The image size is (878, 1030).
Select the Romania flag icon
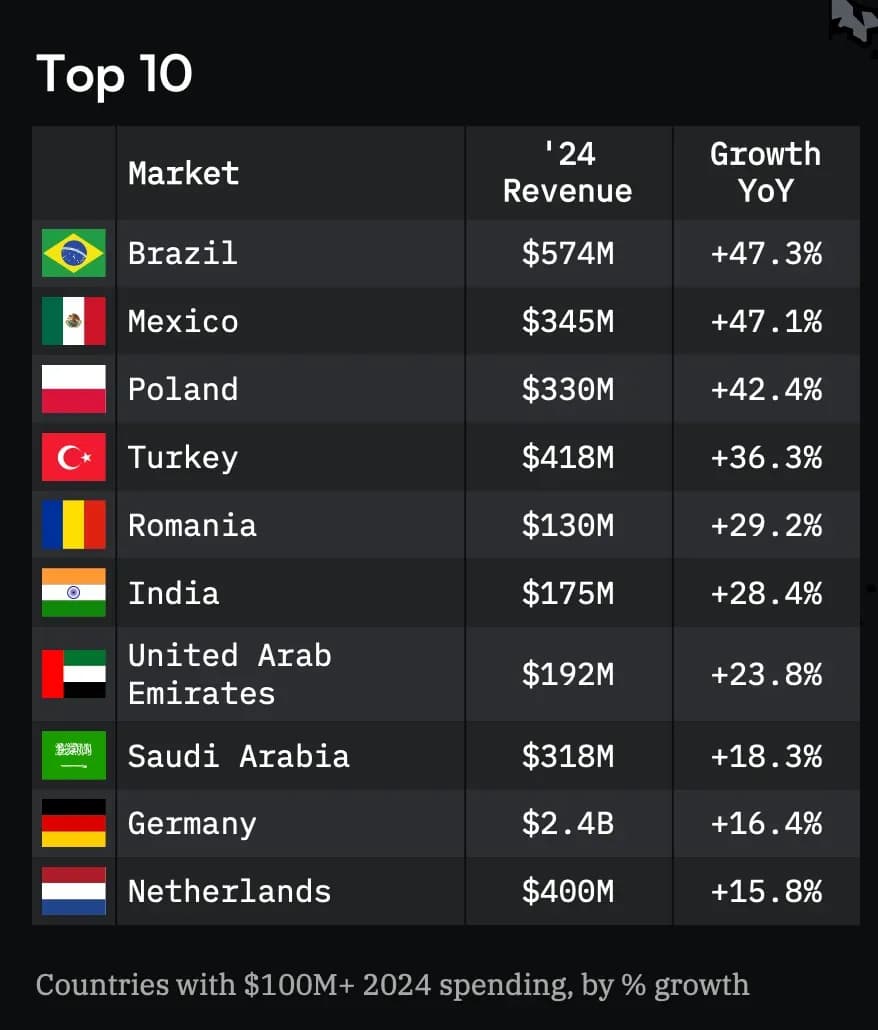click(74, 525)
